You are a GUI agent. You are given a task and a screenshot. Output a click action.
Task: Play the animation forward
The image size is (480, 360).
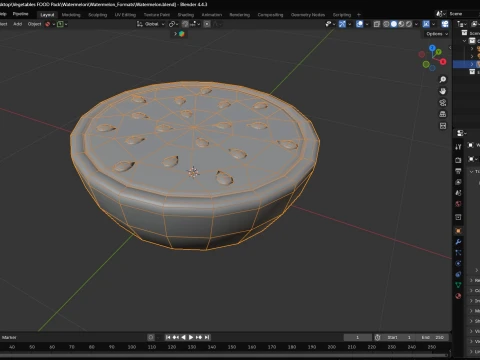(x=191, y=337)
